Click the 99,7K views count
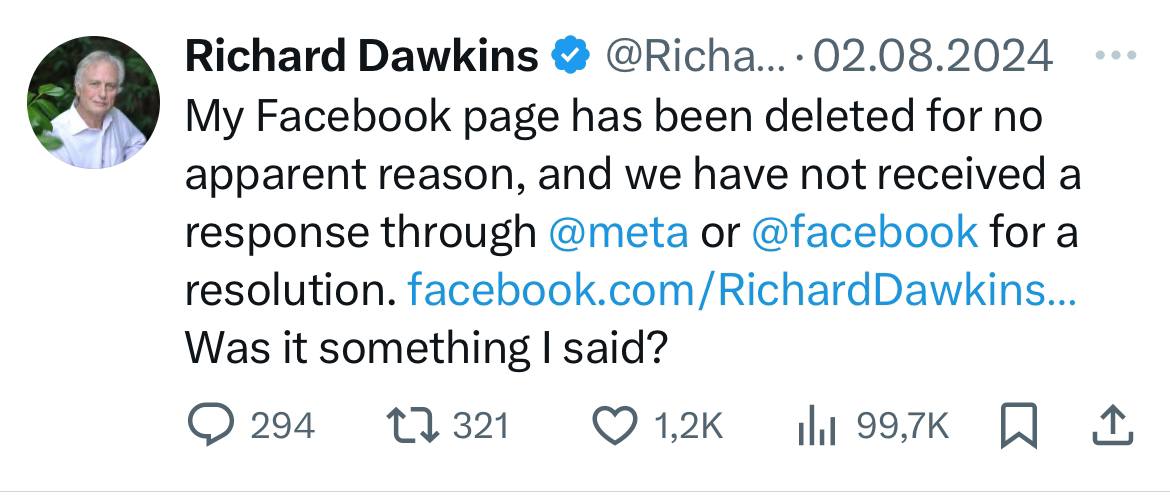The height and width of the screenshot is (501, 1170). (x=901, y=427)
